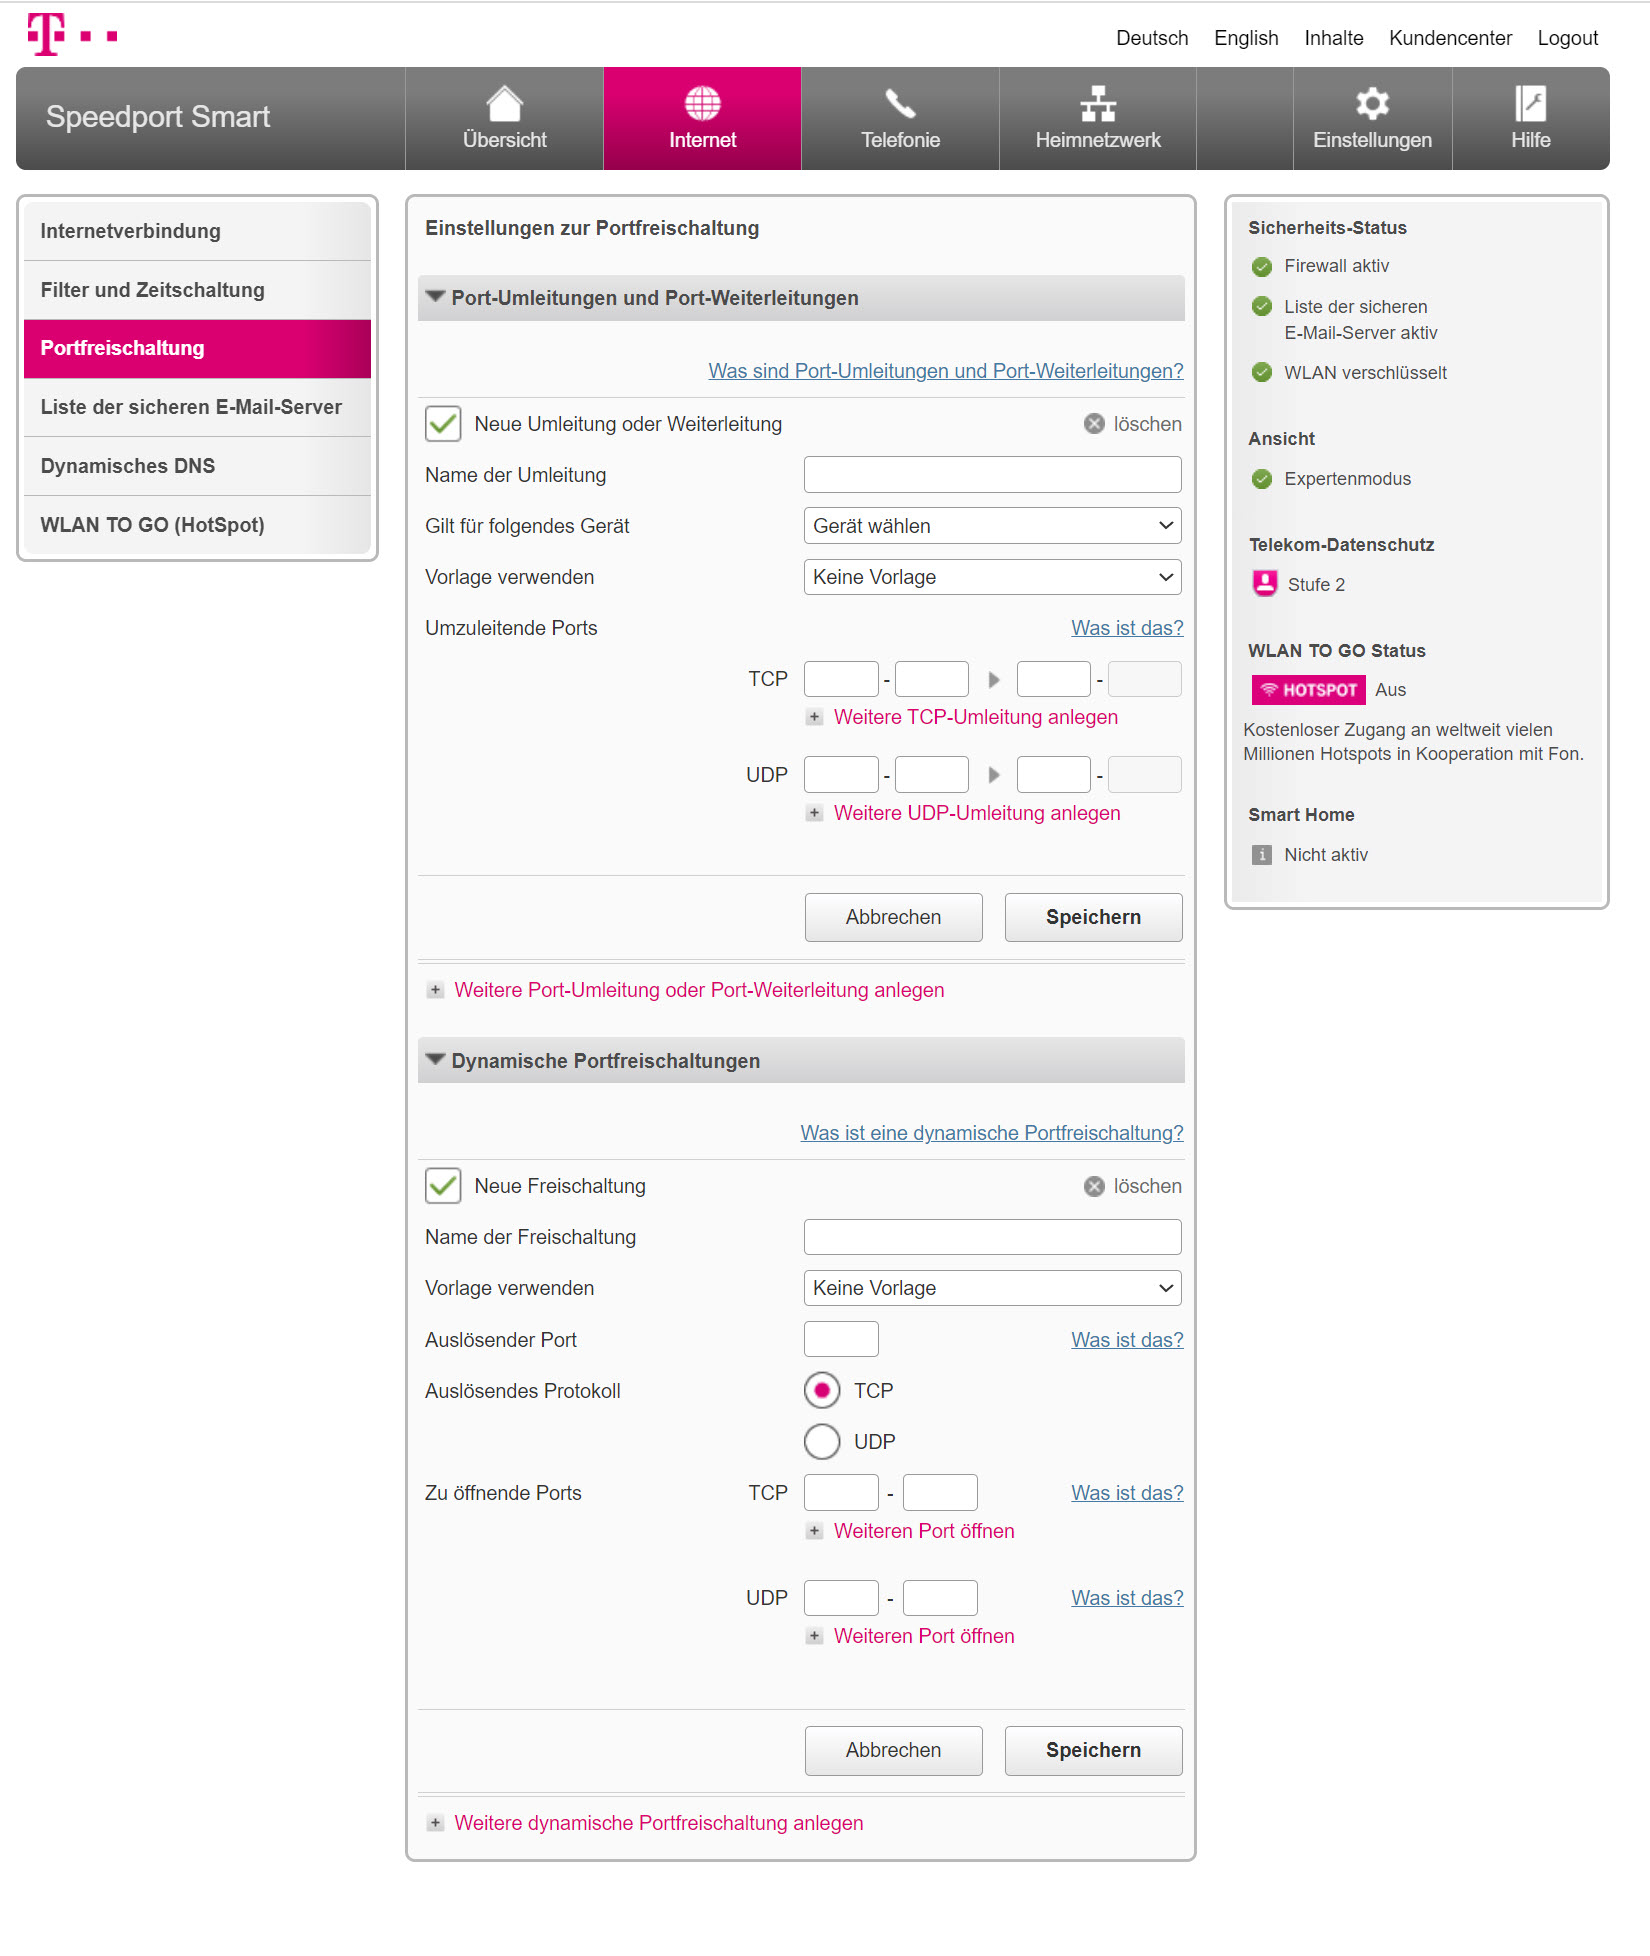Switch language to English
The width and height of the screenshot is (1650, 1956).
[1246, 38]
